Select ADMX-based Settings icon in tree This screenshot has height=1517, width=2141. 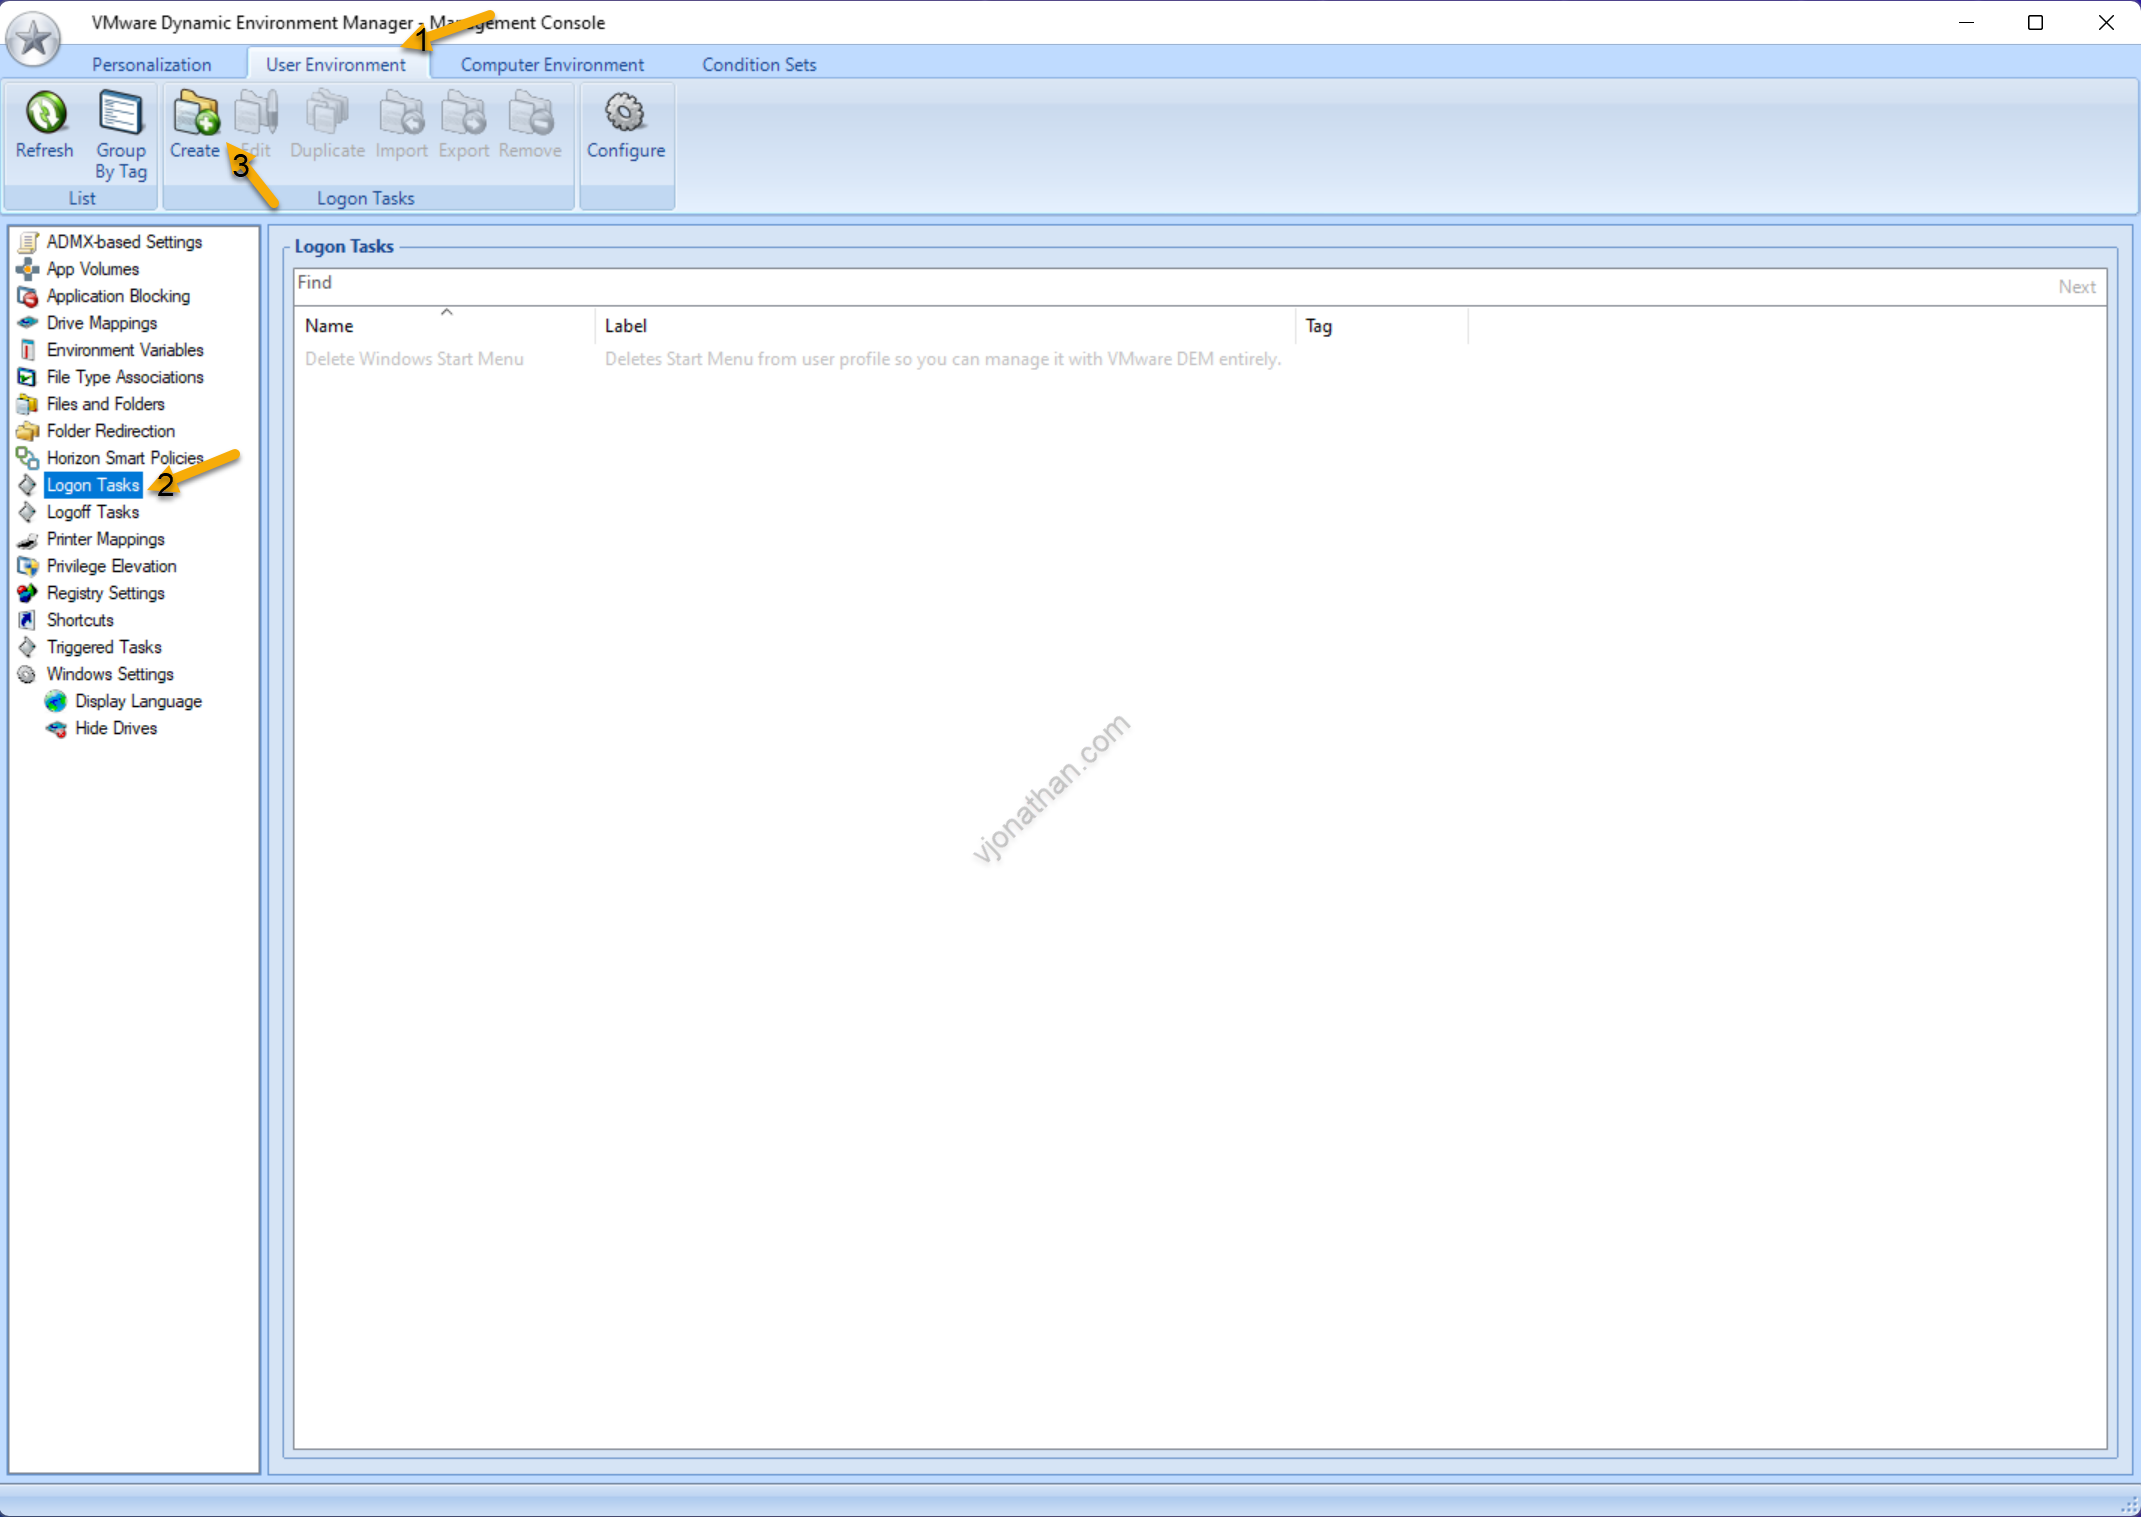coord(28,242)
